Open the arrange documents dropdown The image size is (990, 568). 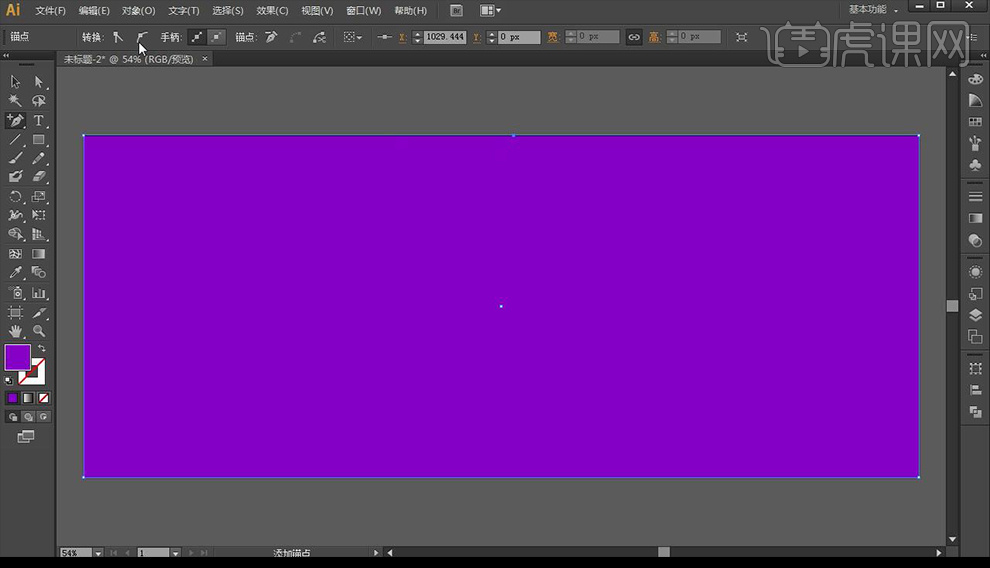pos(490,10)
